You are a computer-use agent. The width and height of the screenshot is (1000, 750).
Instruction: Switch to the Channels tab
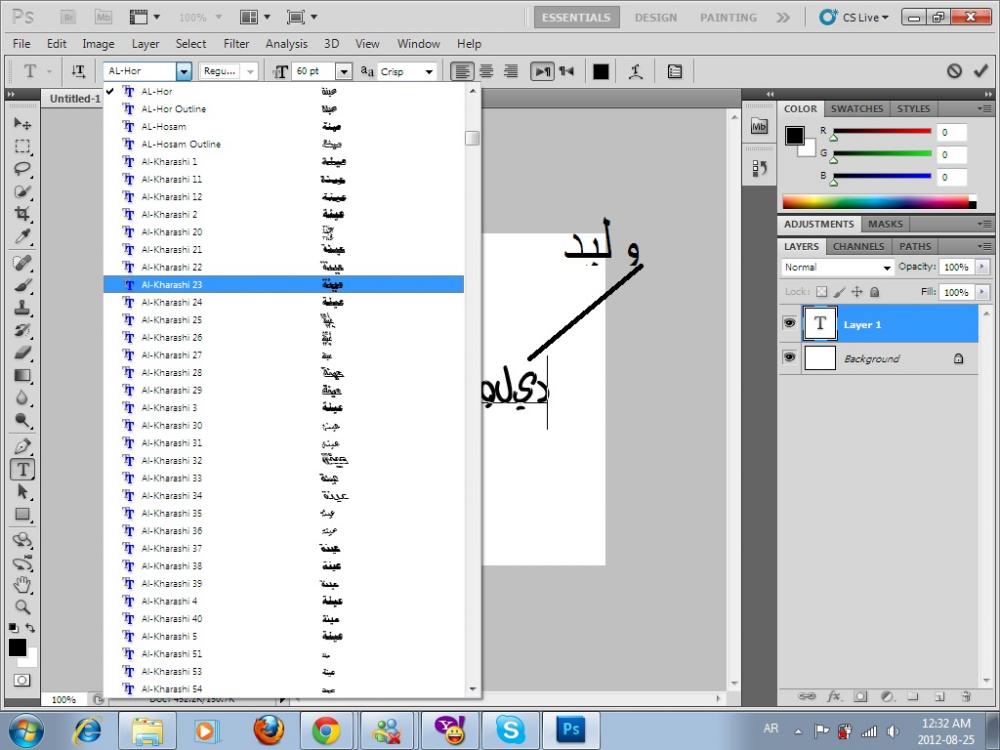tap(858, 246)
